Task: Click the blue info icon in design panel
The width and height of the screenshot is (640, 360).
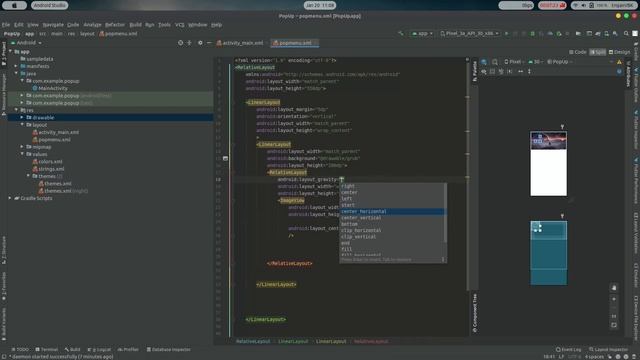Action: [619, 71]
